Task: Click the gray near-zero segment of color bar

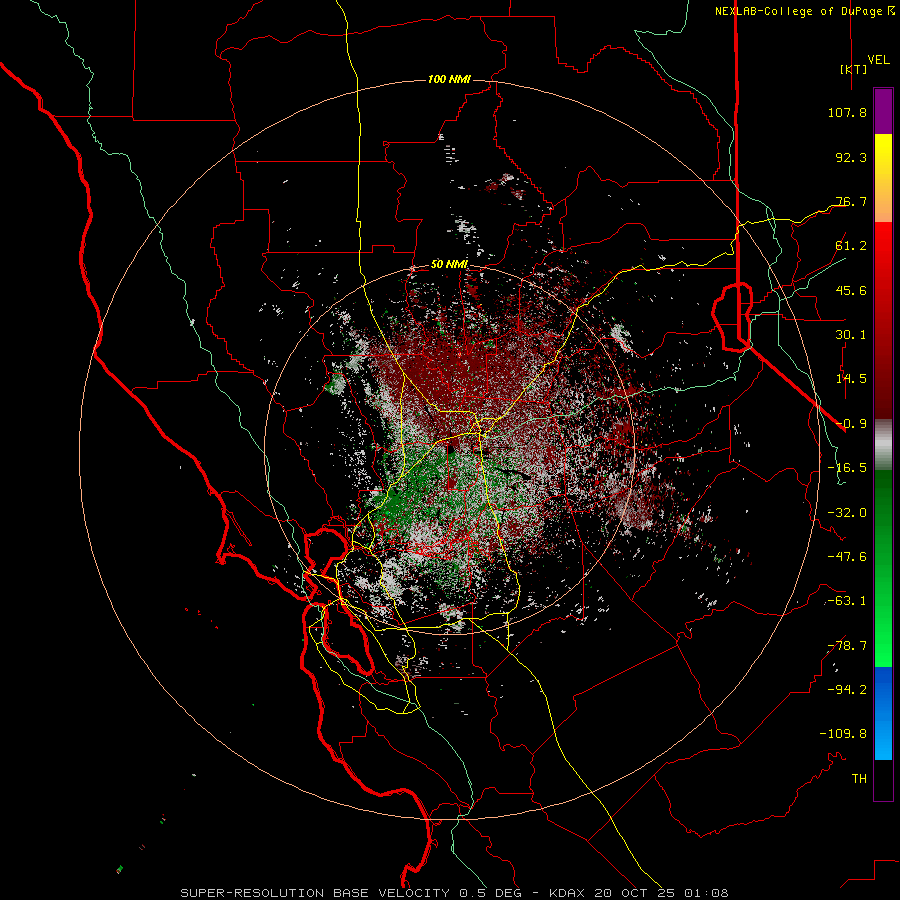Action: pyautogui.click(x=883, y=445)
